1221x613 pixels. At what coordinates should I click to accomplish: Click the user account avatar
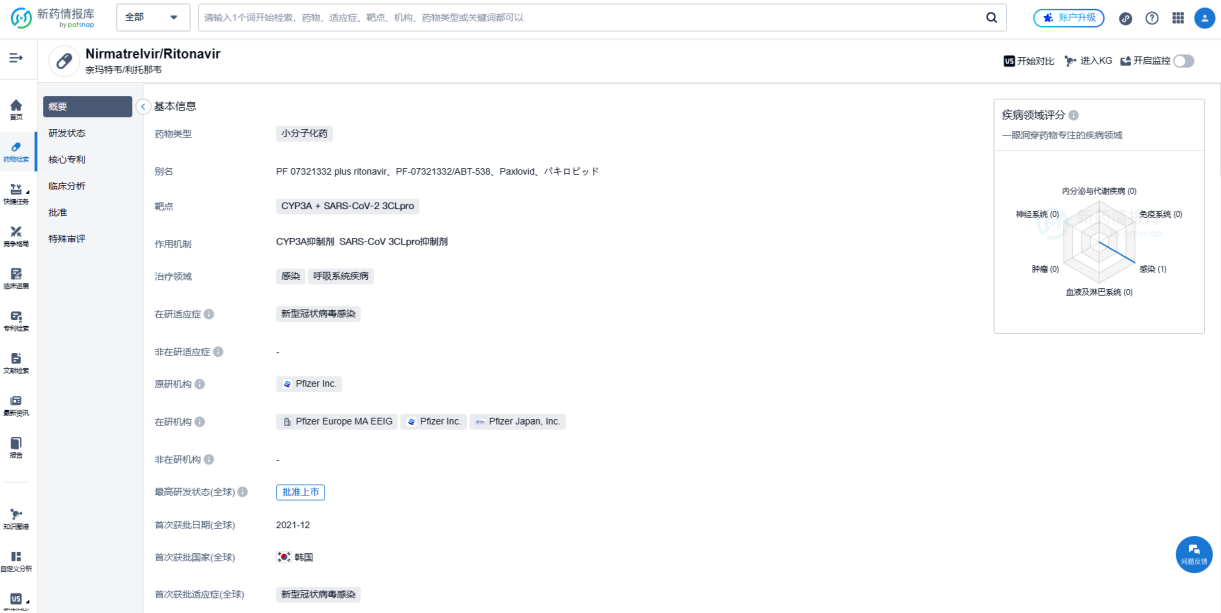[1204, 18]
